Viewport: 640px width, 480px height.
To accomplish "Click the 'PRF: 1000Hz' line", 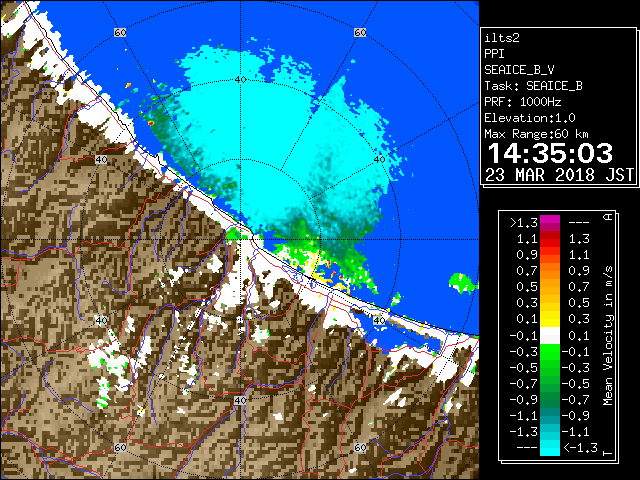I will (523, 102).
